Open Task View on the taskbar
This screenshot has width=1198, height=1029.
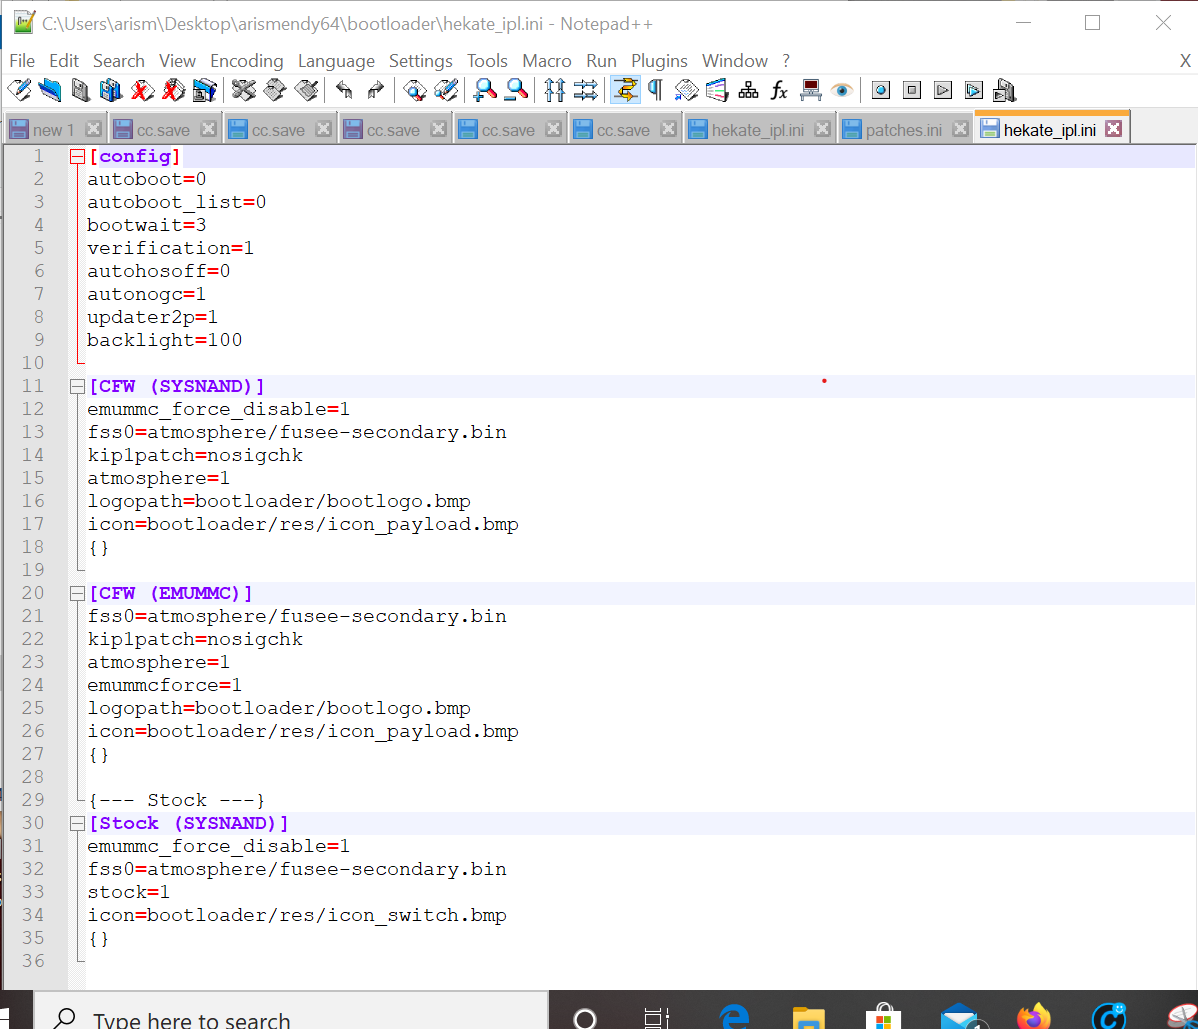coord(656,1018)
